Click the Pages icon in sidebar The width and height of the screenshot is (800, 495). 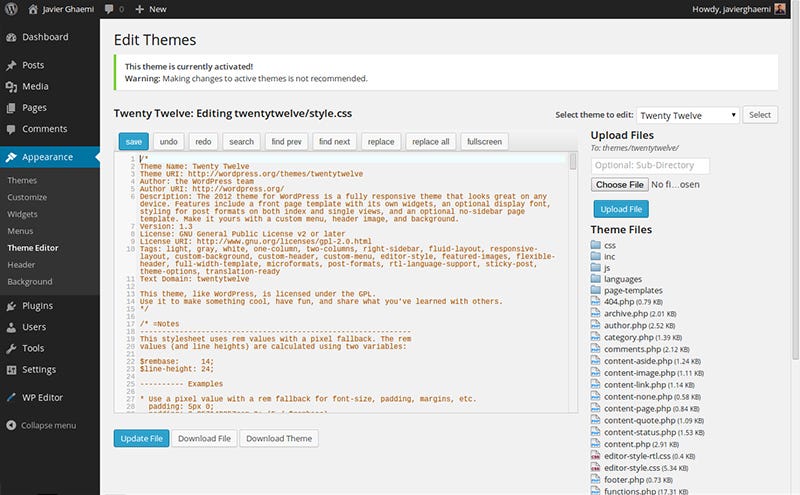pos(11,108)
